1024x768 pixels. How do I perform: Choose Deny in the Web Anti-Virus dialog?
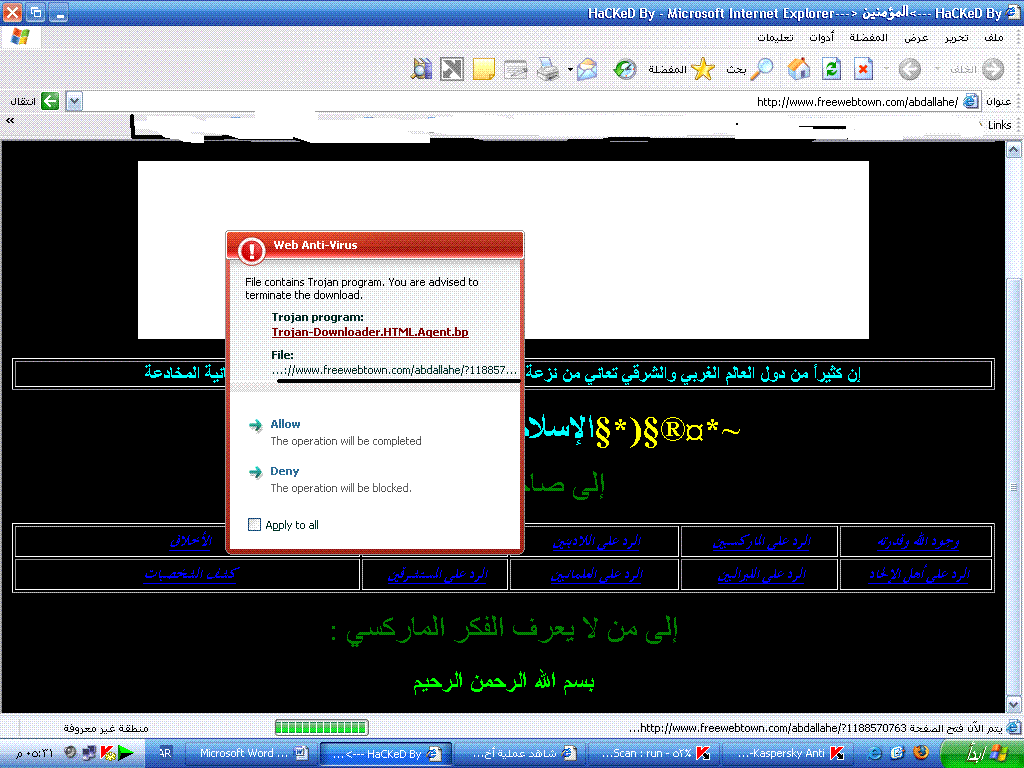coord(285,471)
